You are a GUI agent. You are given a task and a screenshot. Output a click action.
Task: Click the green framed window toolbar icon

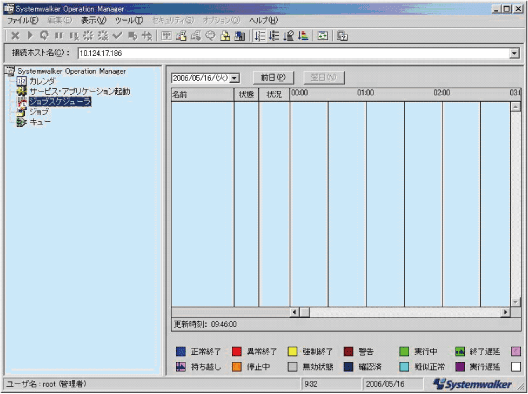click(x=323, y=36)
